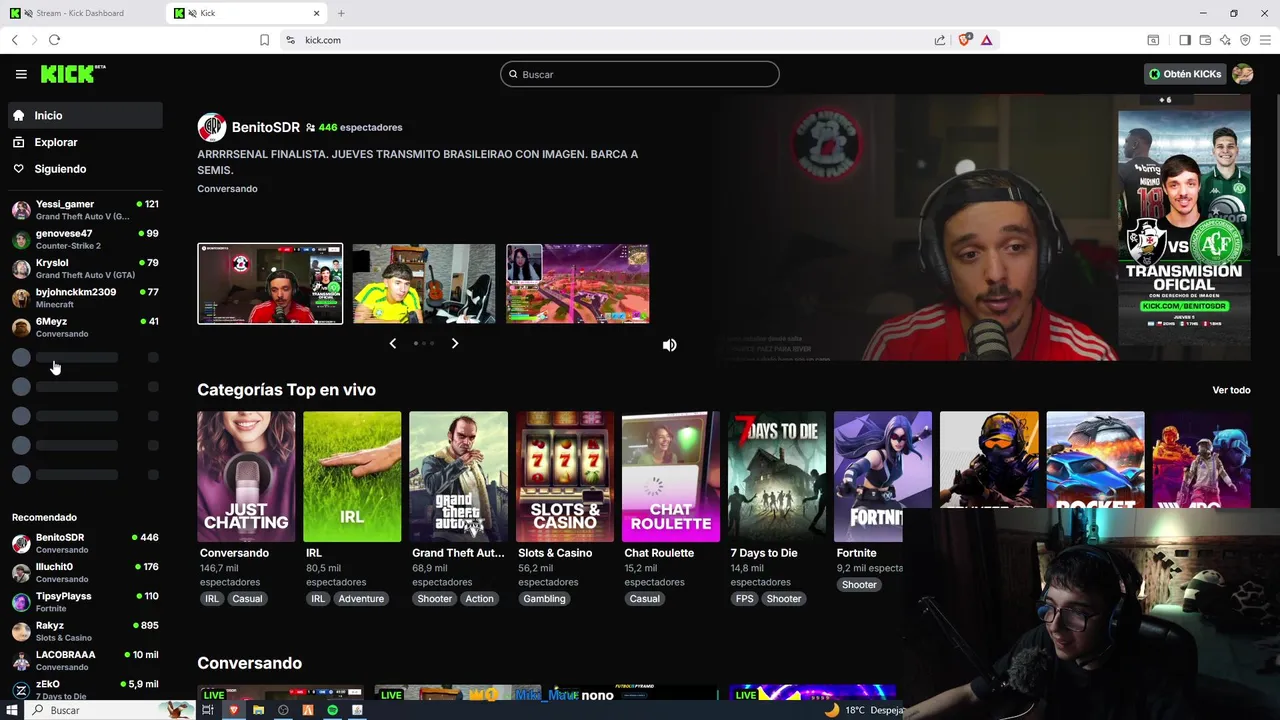Open the 7 Days to Die category card
Viewport: 1280px width, 720px height.
pyautogui.click(x=777, y=477)
